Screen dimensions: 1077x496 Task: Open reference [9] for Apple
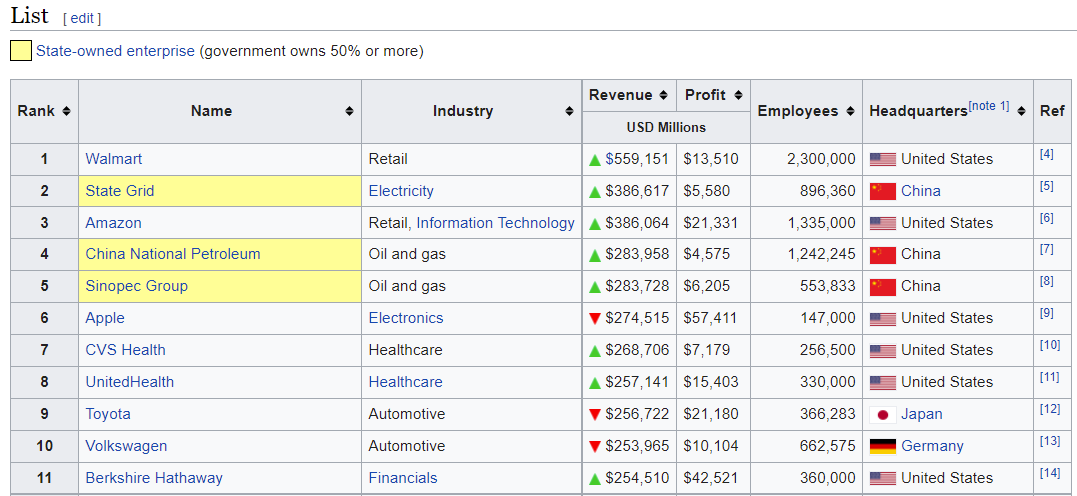pyautogui.click(x=1047, y=313)
